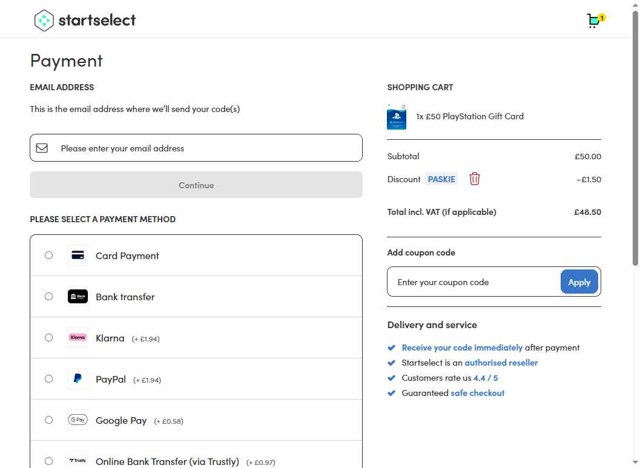Viewport: 640px width, 468px height.
Task: Select Card Payment radio button
Action: point(49,255)
